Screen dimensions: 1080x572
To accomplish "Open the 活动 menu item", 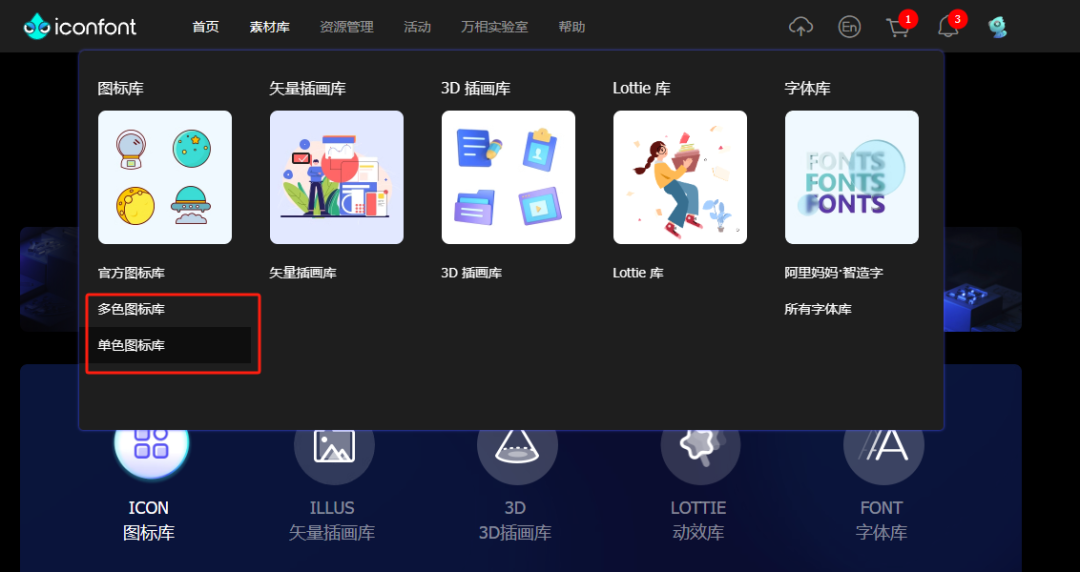I will click(x=417, y=27).
